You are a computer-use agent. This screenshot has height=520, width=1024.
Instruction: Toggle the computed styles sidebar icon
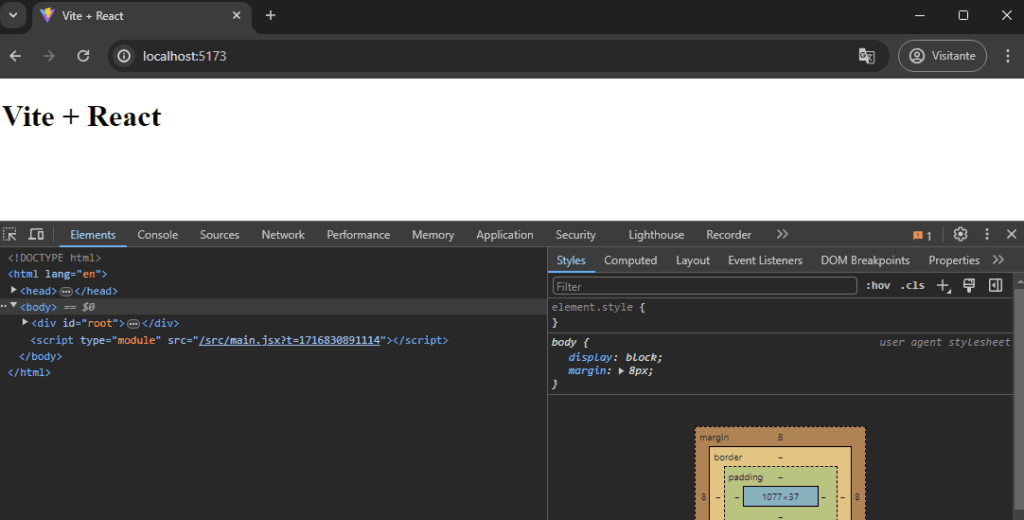pos(995,285)
